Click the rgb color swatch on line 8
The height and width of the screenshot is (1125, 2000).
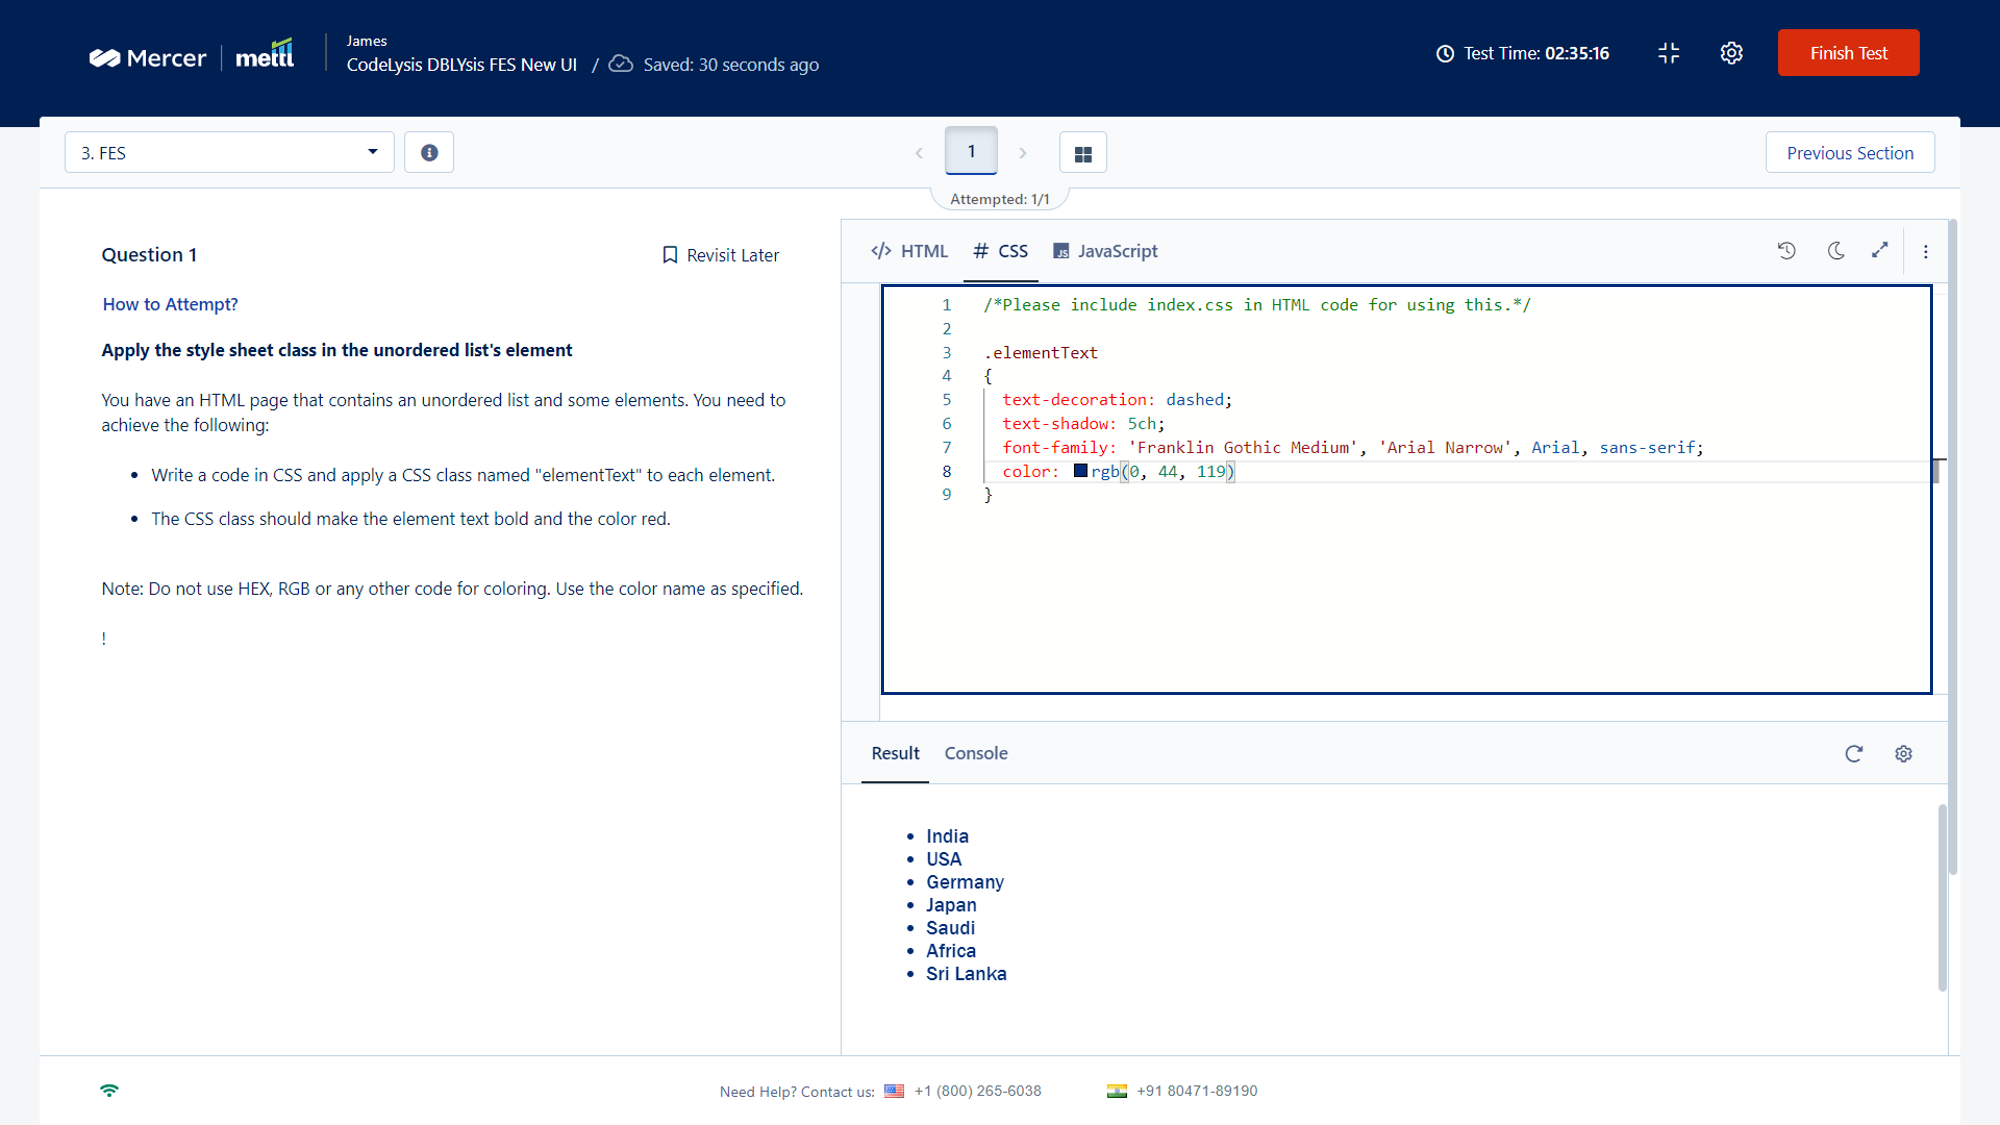1080,471
